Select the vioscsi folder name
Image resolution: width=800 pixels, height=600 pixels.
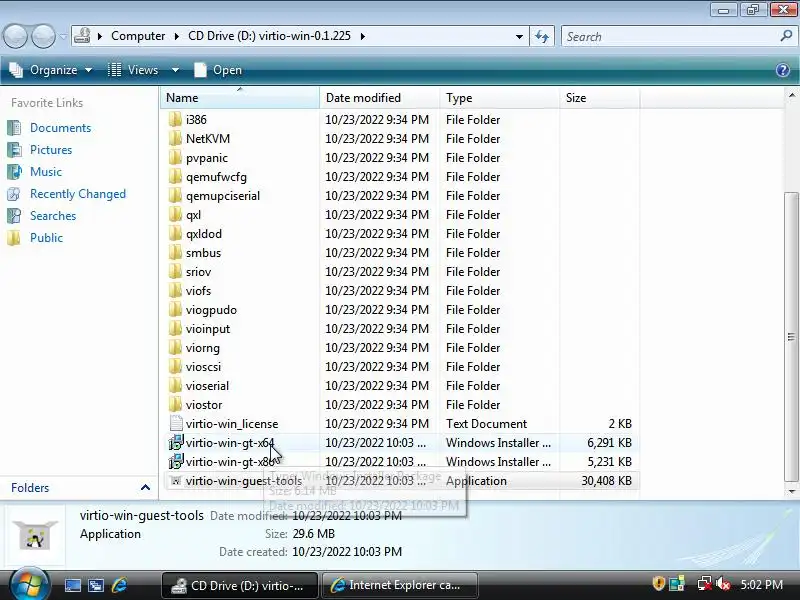point(203,367)
